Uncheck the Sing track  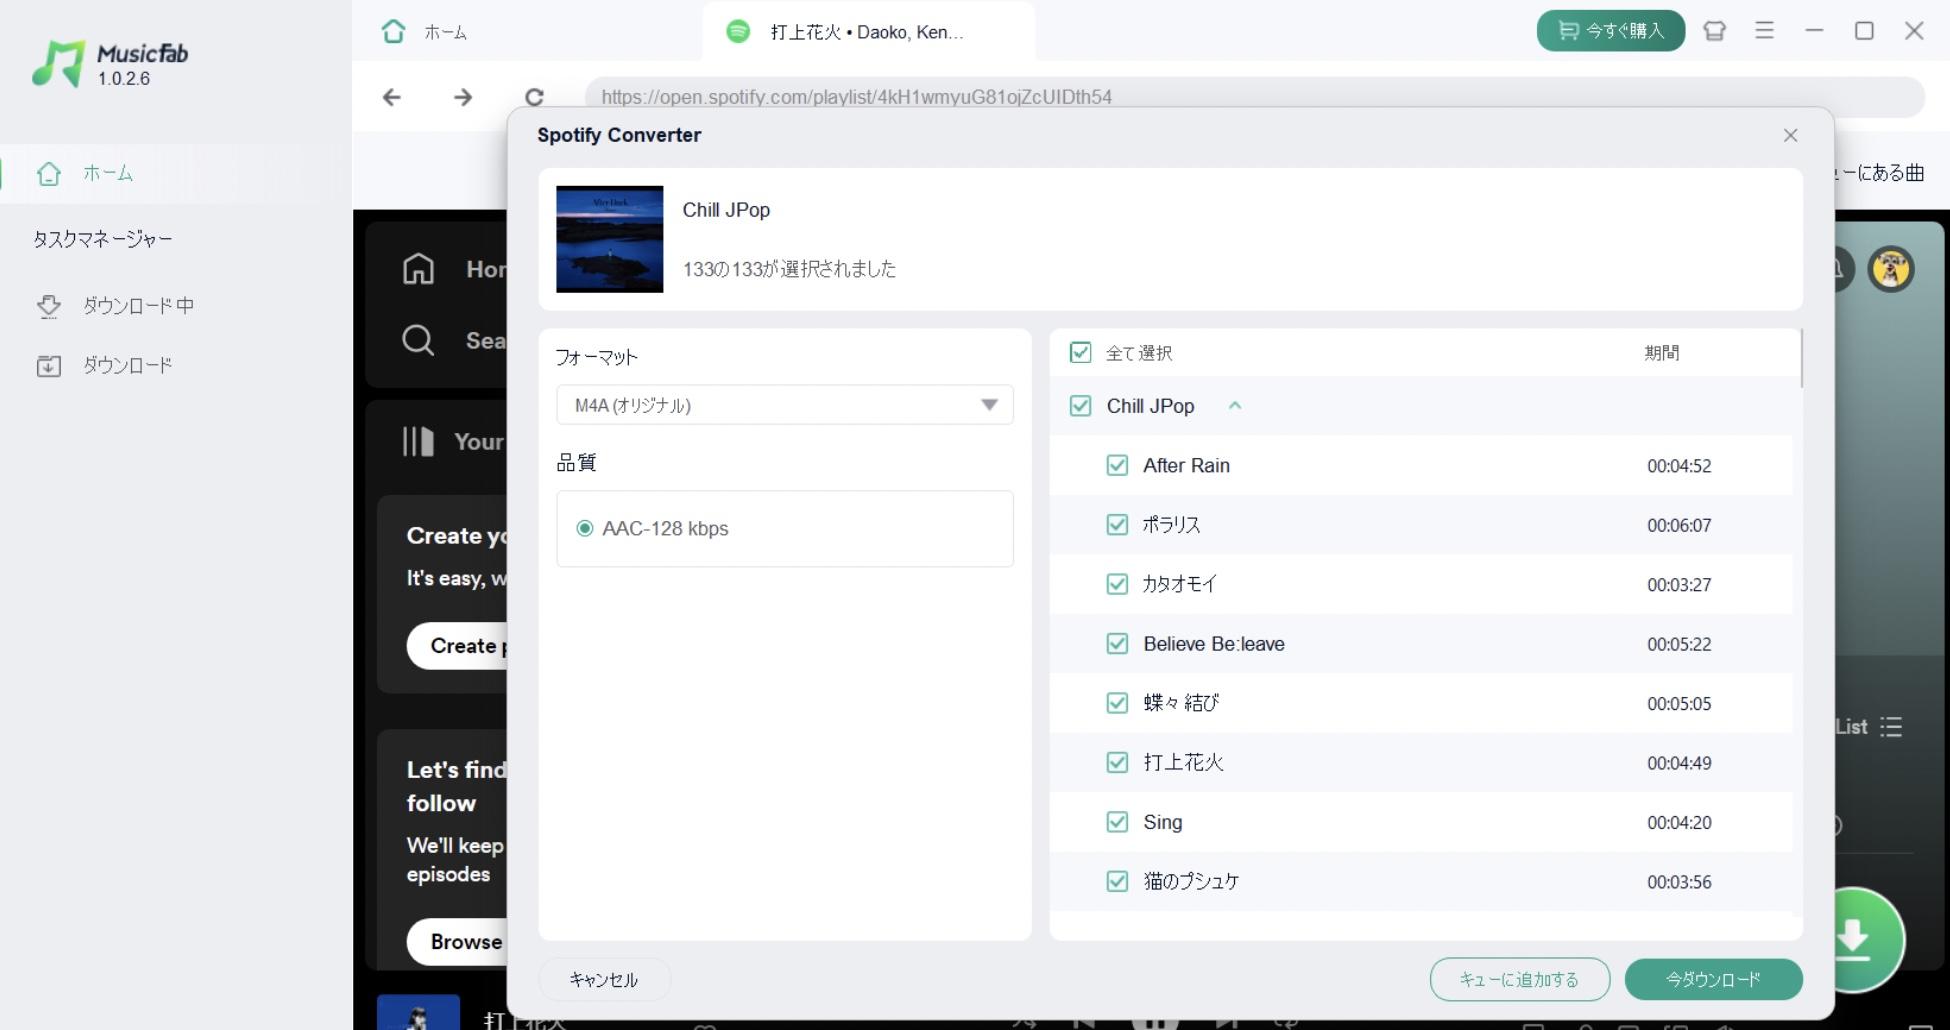click(1117, 822)
